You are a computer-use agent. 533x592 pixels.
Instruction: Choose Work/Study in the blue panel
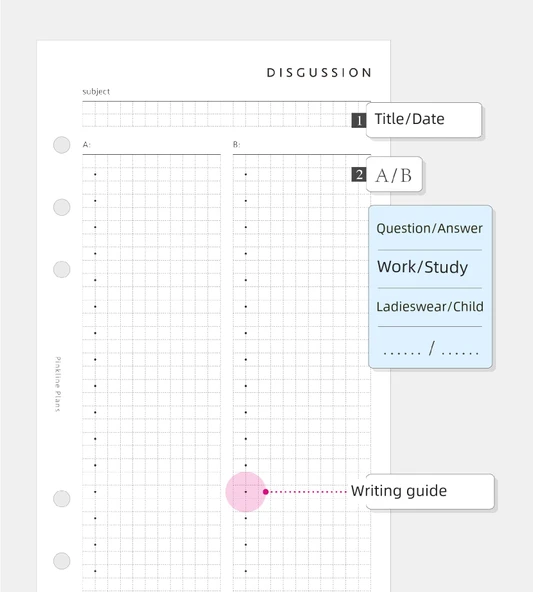point(422,267)
